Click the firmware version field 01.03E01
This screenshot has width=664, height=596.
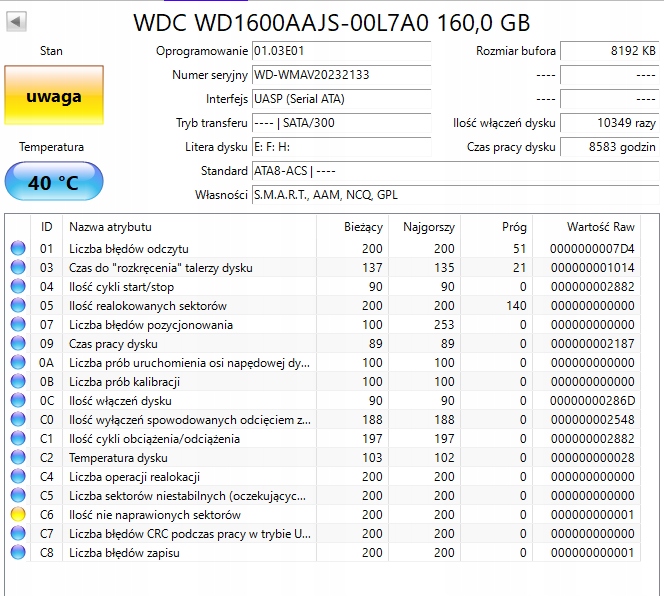(340, 50)
